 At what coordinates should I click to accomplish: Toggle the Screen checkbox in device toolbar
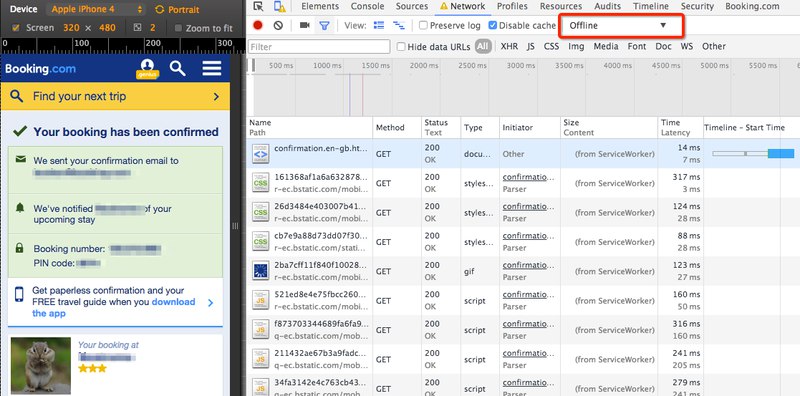pyautogui.click(x=15, y=28)
